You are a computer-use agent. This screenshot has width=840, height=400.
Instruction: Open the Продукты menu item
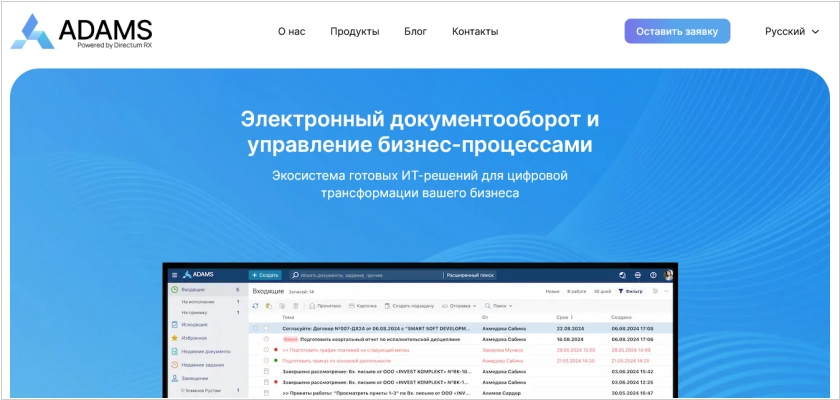coord(354,31)
